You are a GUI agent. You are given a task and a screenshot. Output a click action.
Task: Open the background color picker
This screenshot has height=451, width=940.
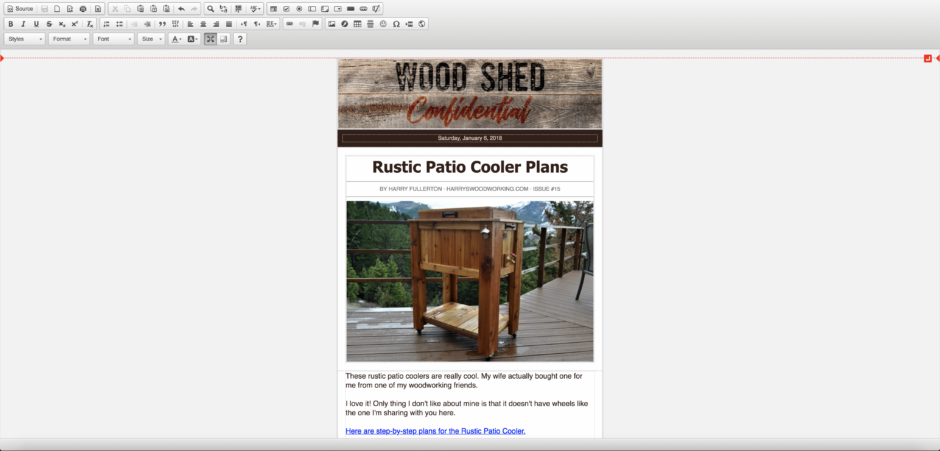coord(192,39)
